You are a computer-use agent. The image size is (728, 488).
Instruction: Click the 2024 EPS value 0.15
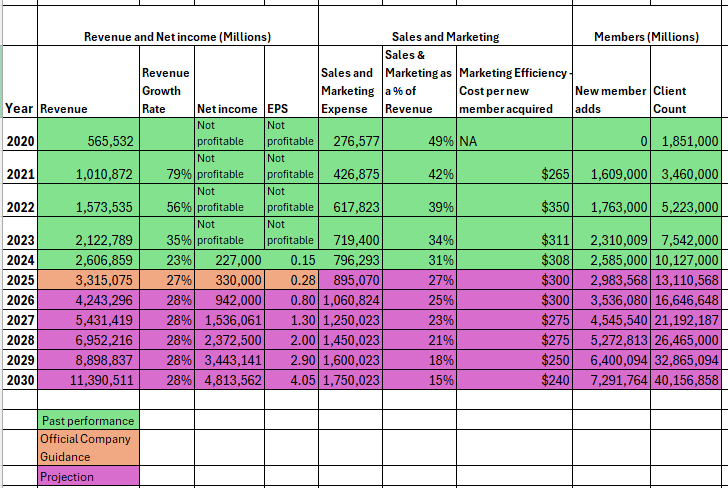(x=292, y=260)
